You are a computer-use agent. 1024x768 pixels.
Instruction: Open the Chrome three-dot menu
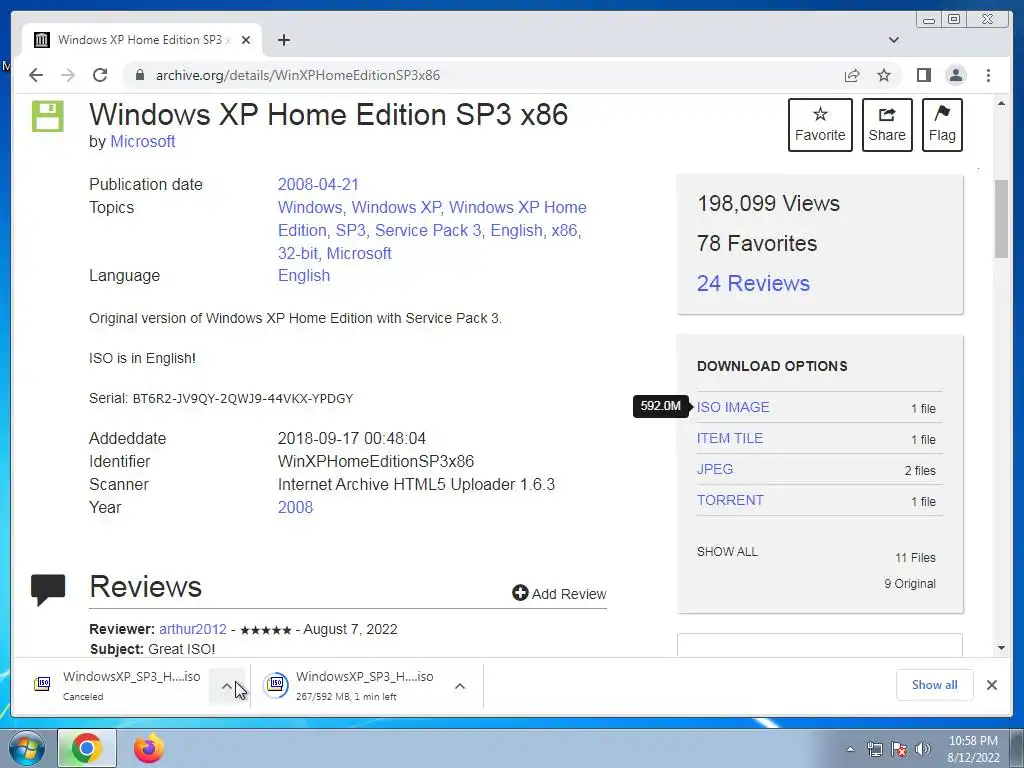tap(989, 75)
